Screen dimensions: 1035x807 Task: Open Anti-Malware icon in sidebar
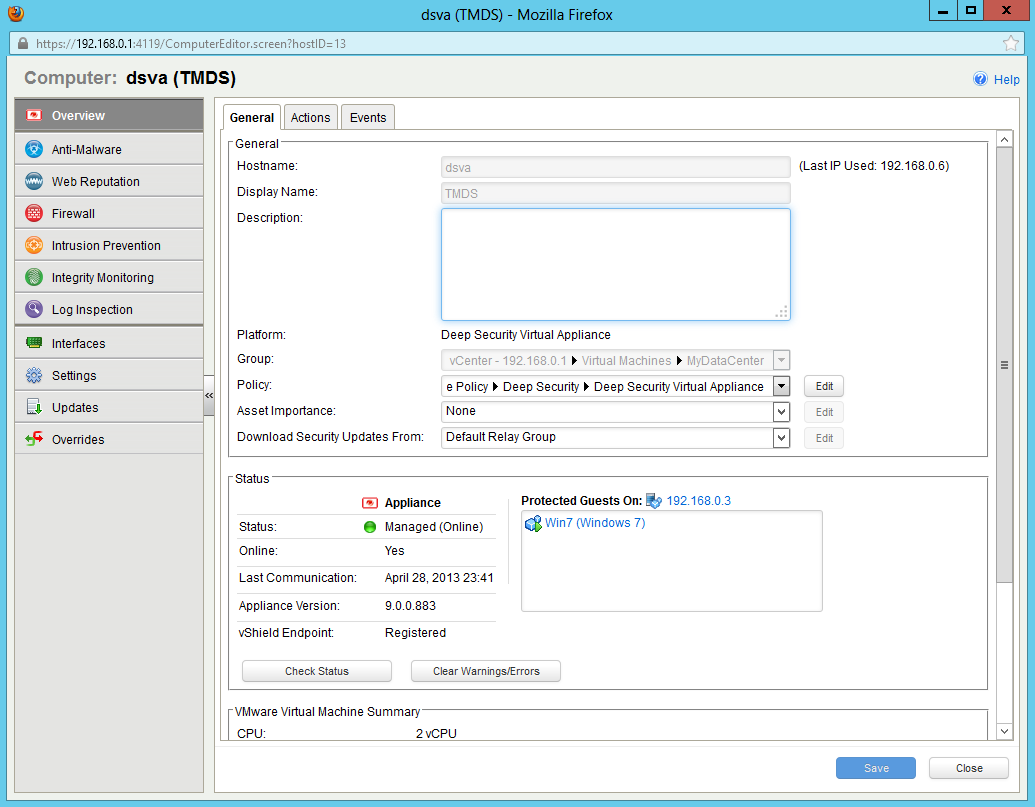tap(34, 149)
